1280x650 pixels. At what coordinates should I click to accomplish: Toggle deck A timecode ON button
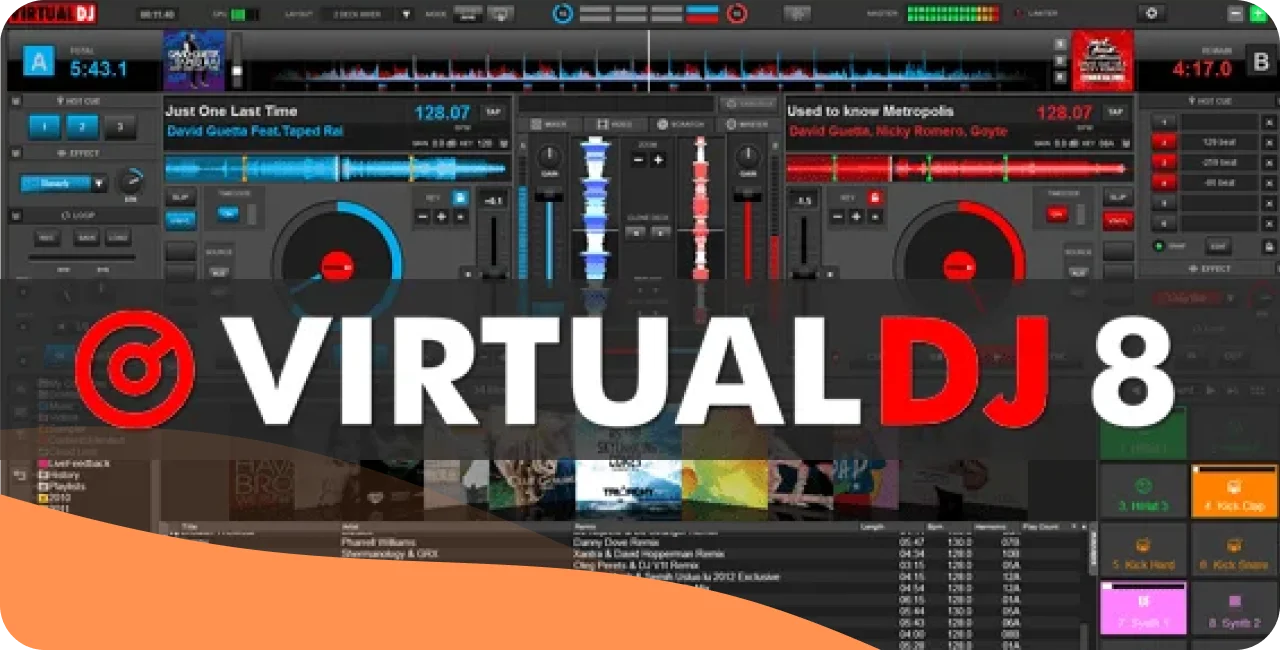(228, 213)
